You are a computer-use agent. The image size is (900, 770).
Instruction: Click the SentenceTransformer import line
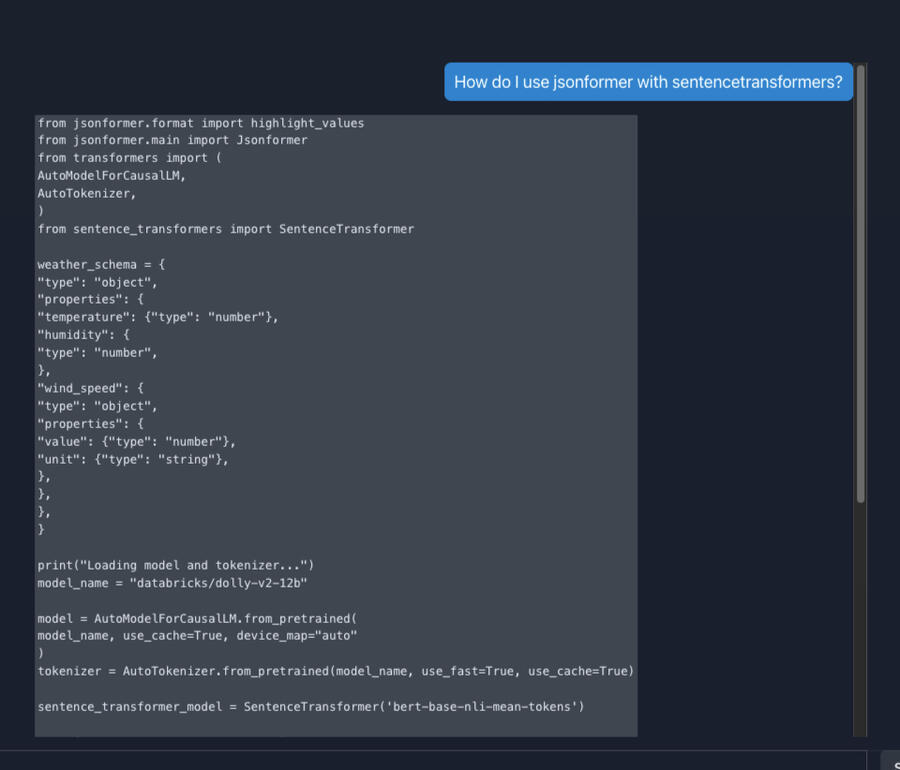226,229
